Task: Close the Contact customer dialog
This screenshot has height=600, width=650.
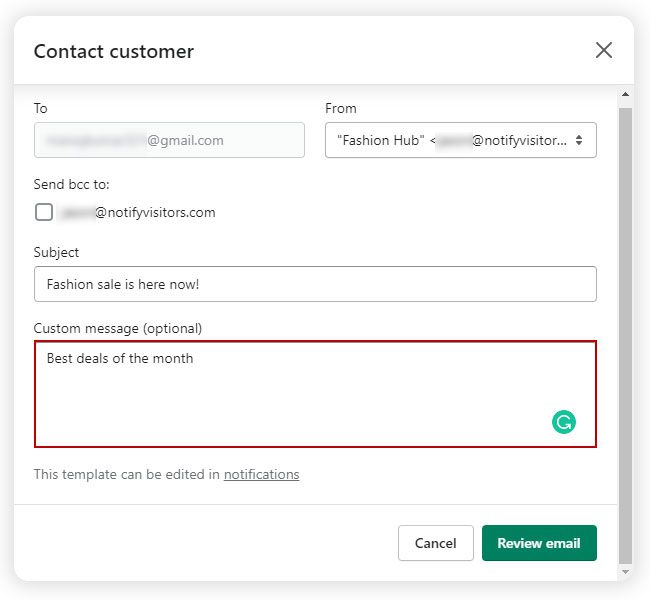Action: click(604, 50)
